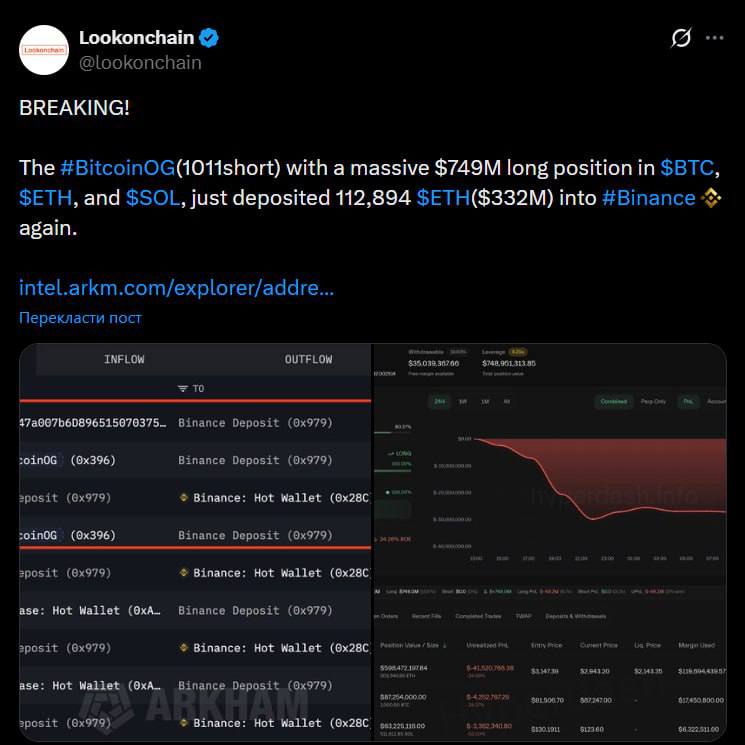
Task: Click the blue verified badge
Action: [209, 39]
